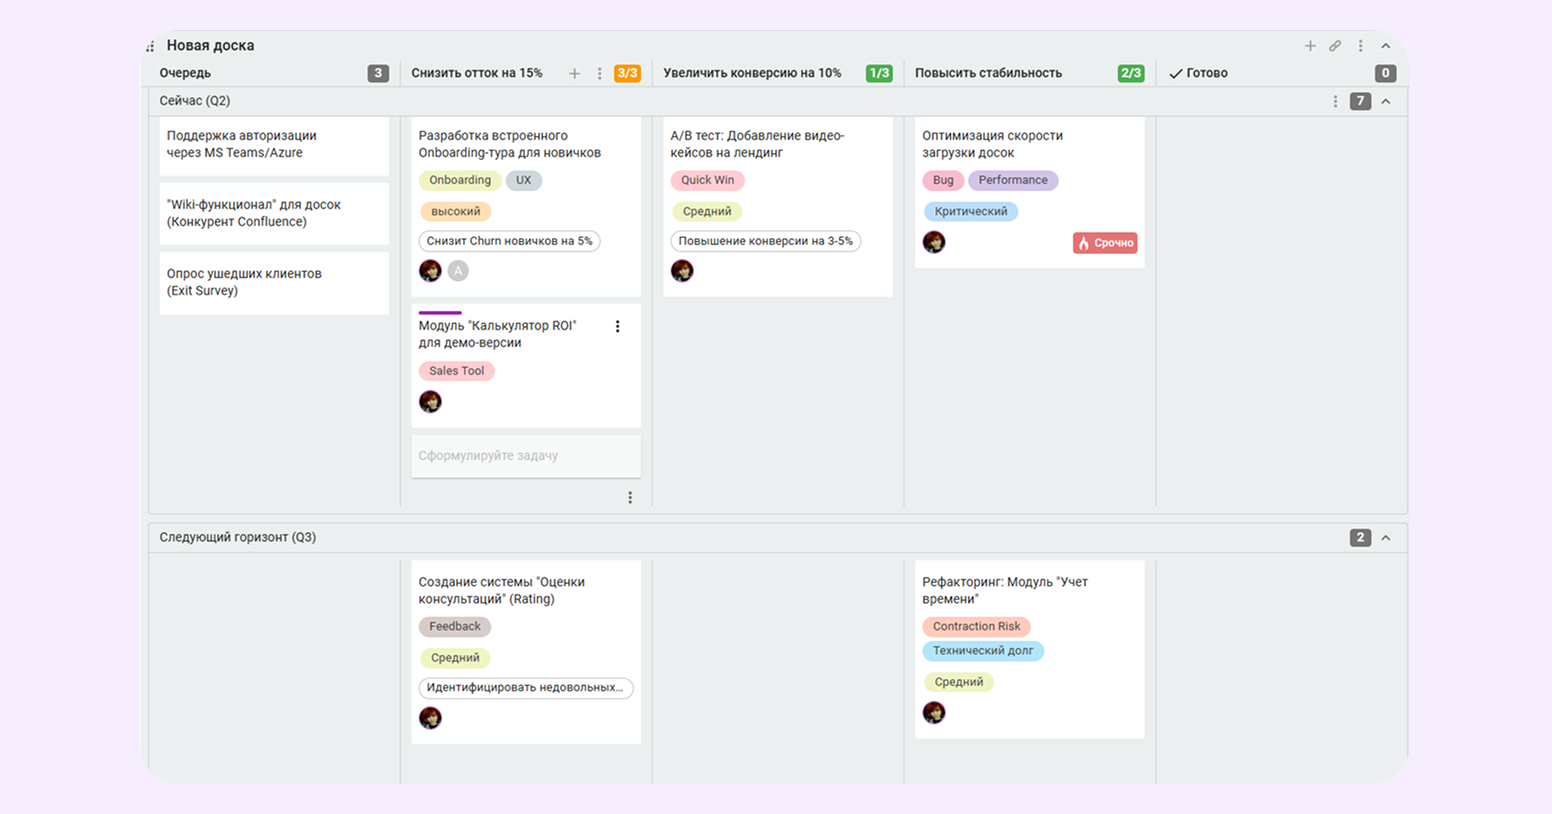Click the 'Quick Win' tag

pos(707,181)
